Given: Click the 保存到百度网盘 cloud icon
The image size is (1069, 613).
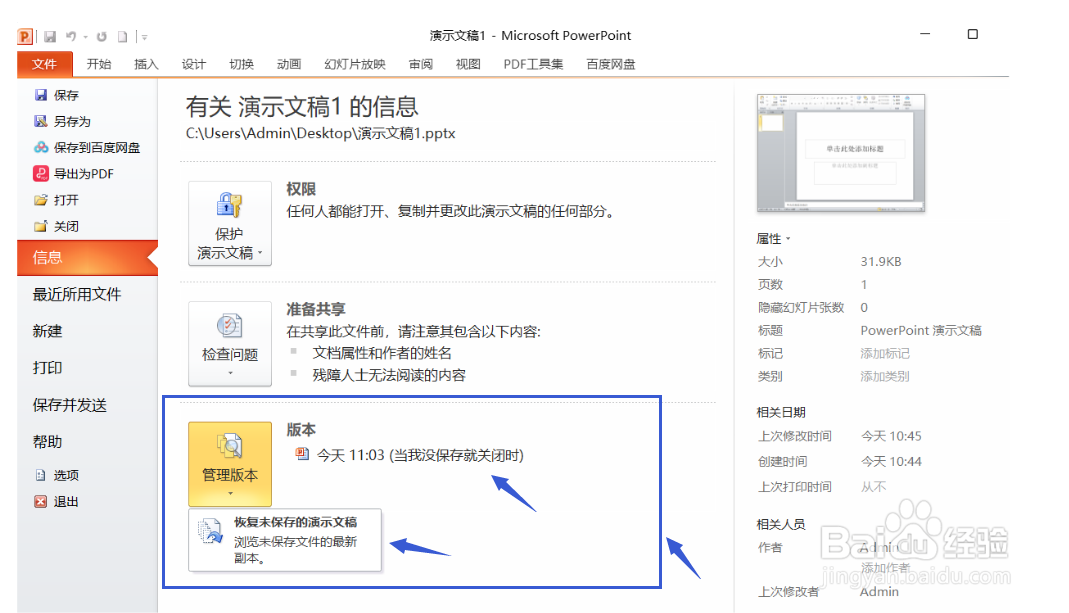Looking at the screenshot, I should [41, 147].
